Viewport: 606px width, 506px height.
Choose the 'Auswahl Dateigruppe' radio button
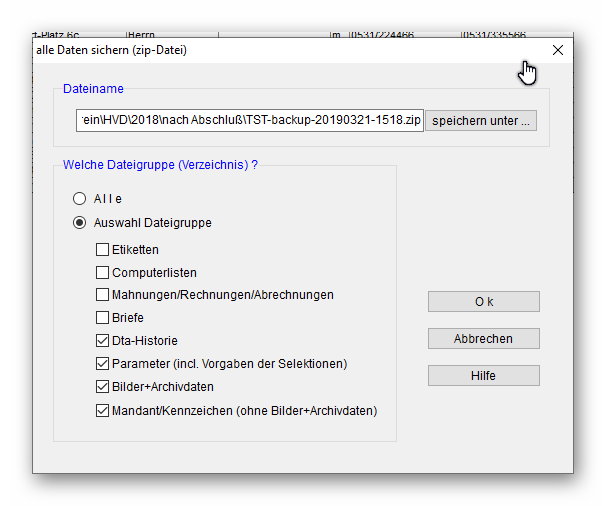pos(79,223)
